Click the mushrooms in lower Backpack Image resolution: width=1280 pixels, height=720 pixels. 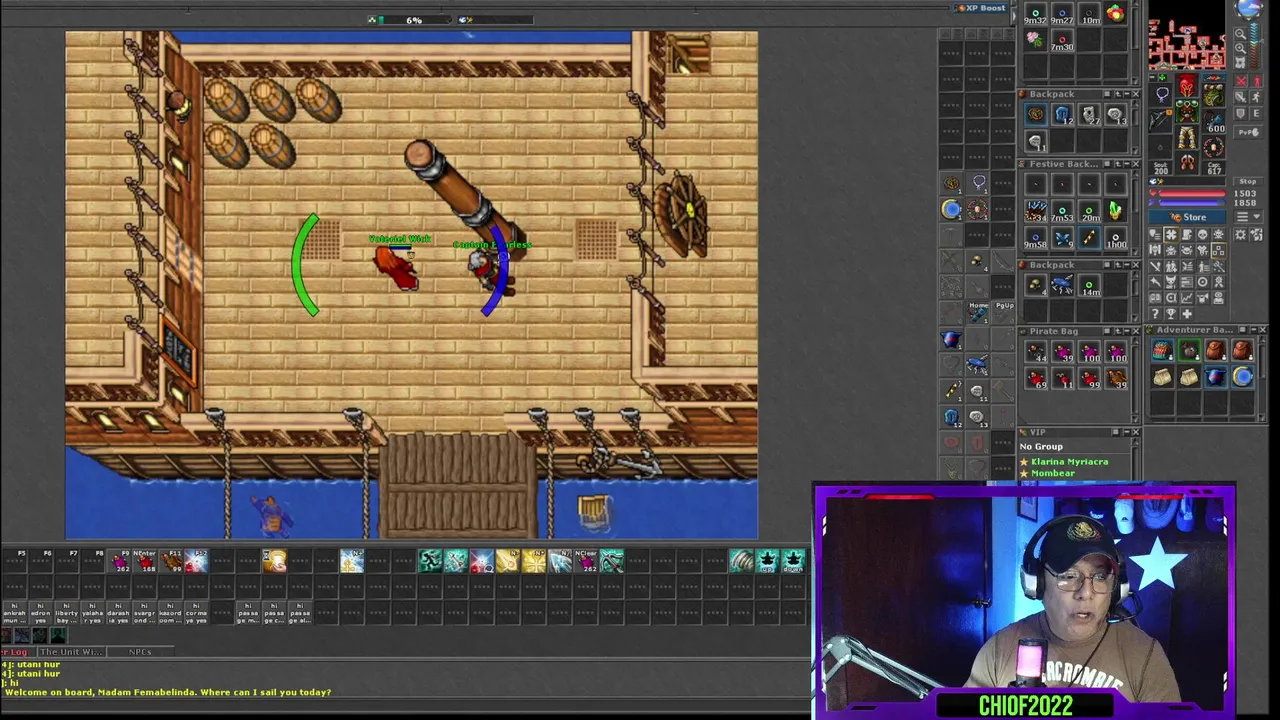pos(1035,284)
